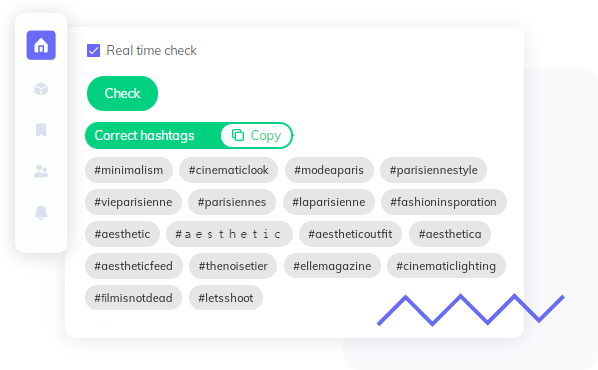The height and width of the screenshot is (370, 598).
Task: Click the #ellemagazine tag
Action: pos(332,266)
